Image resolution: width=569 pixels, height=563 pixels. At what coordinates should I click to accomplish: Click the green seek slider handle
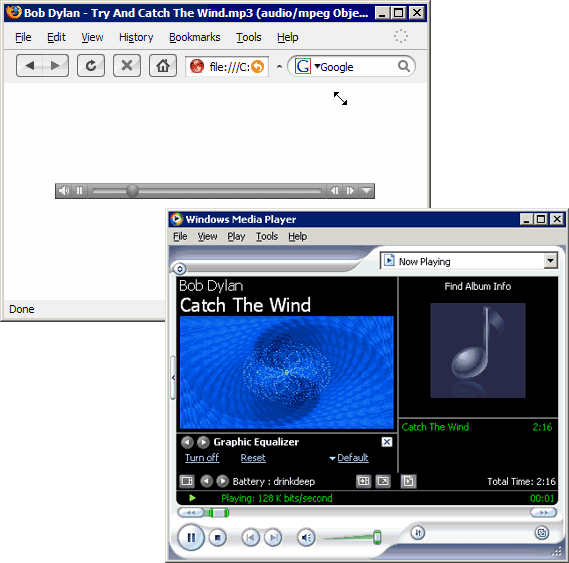tap(218, 513)
